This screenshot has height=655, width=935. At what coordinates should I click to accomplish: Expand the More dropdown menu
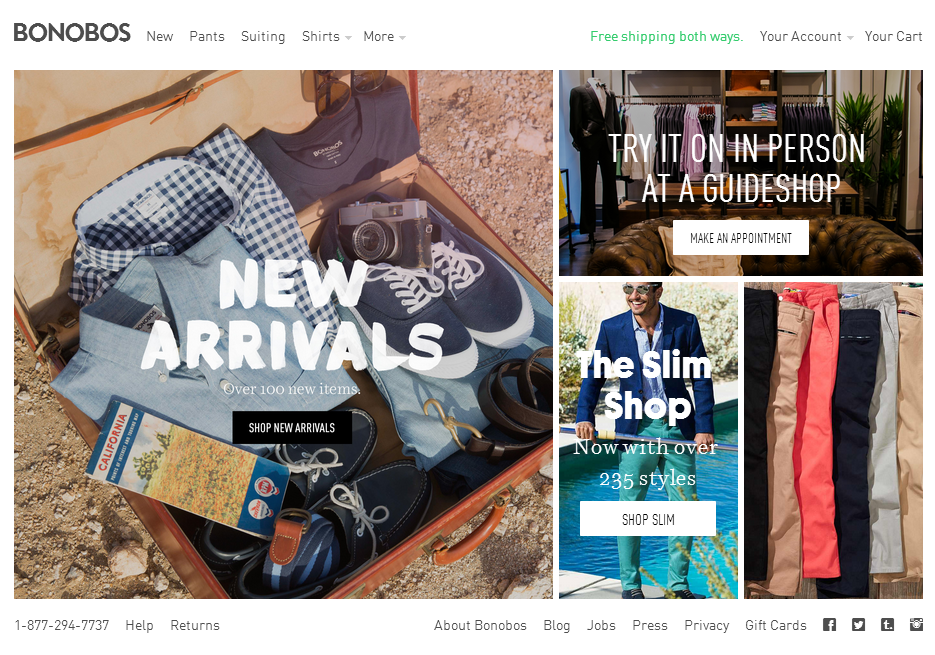pos(385,36)
